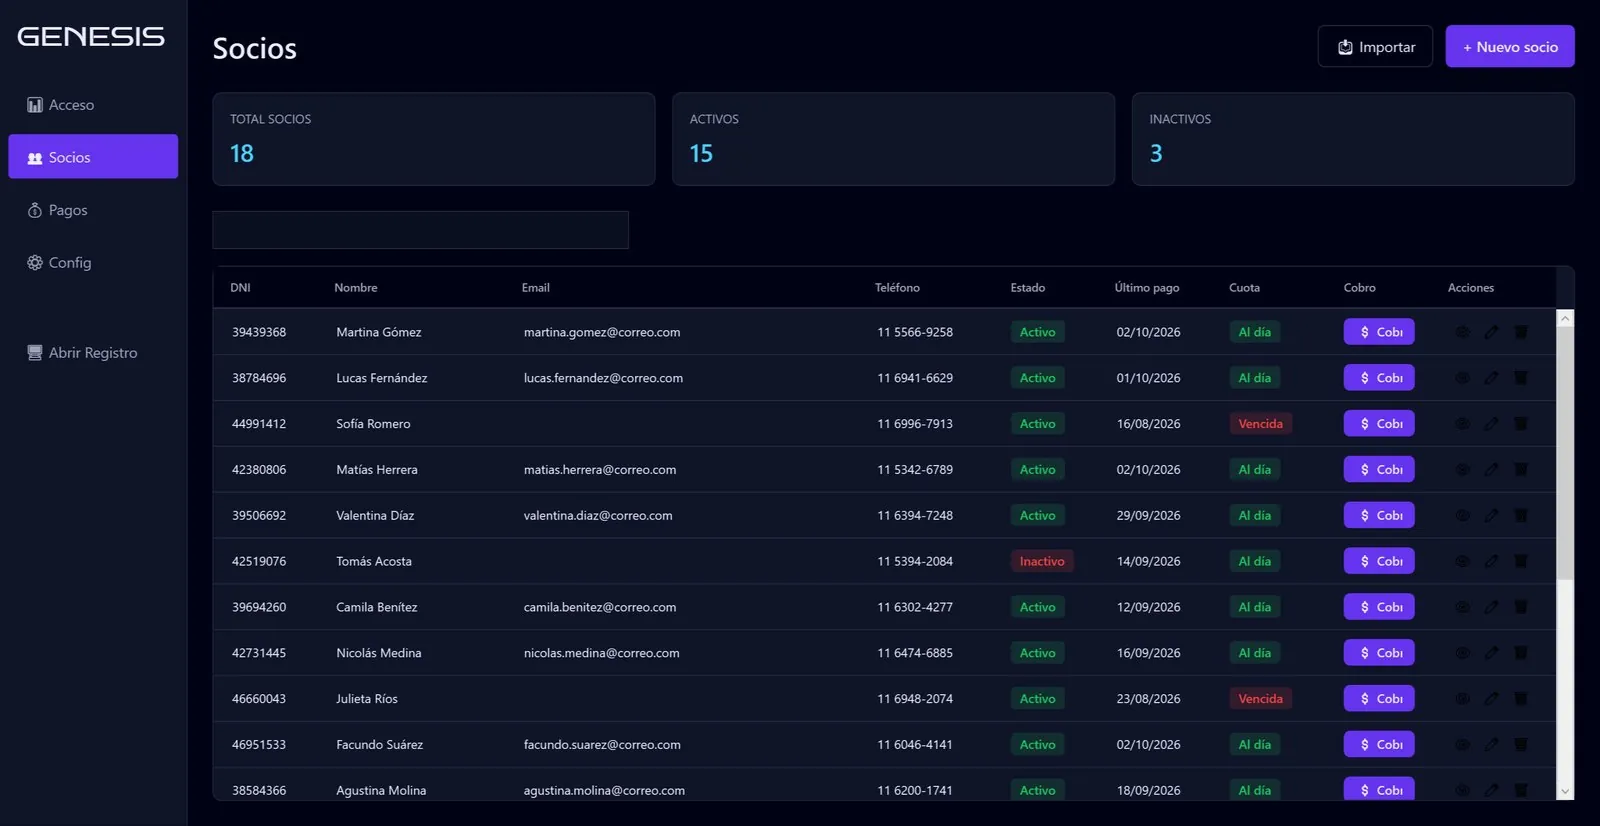Go to Pagos in the sidebar
The width and height of the screenshot is (1600, 826).
93,210
